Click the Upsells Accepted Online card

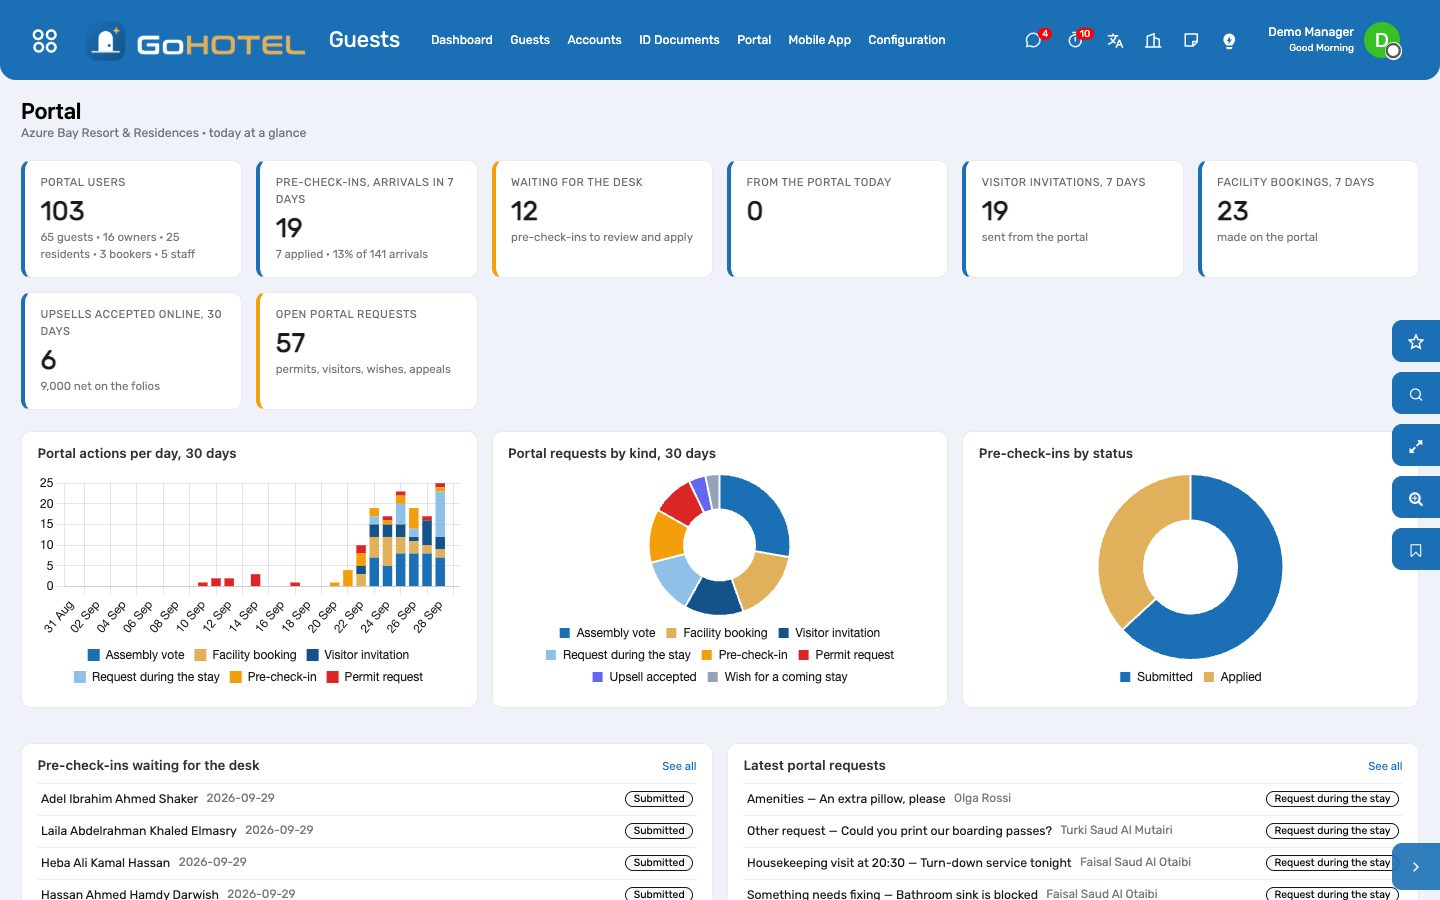(131, 351)
